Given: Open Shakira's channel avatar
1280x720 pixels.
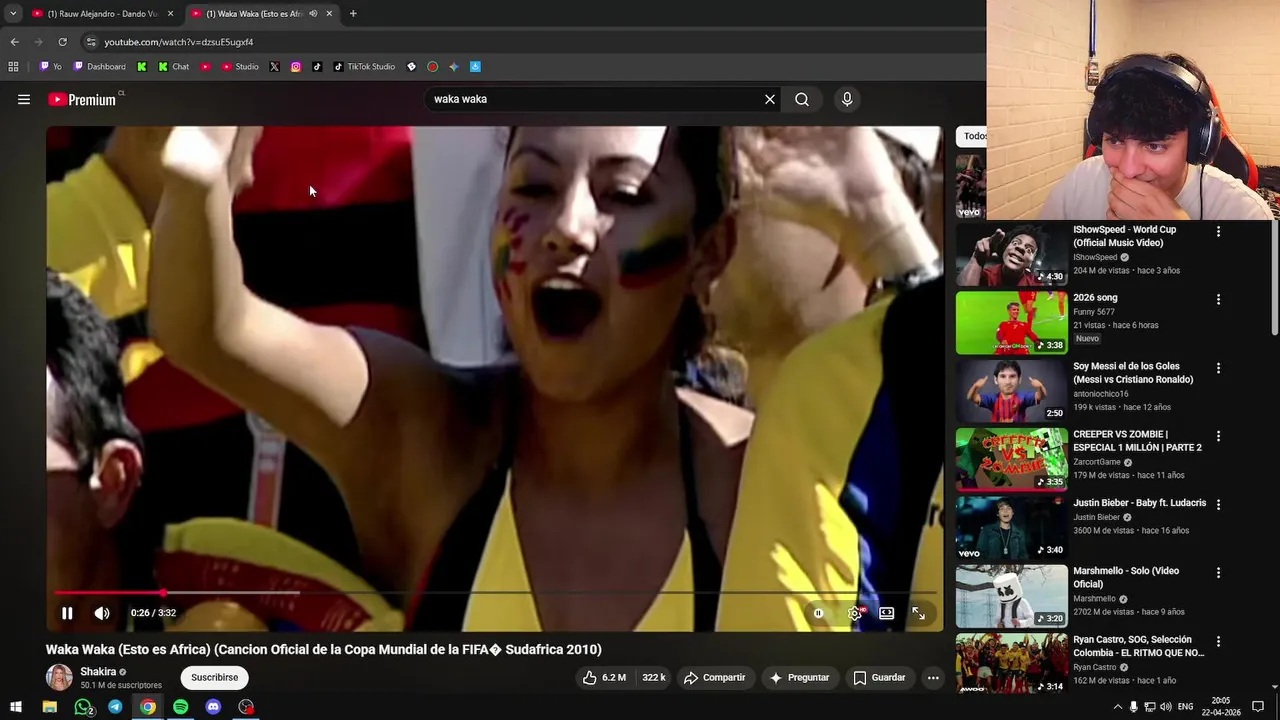Looking at the screenshot, I should pyautogui.click(x=59, y=677).
